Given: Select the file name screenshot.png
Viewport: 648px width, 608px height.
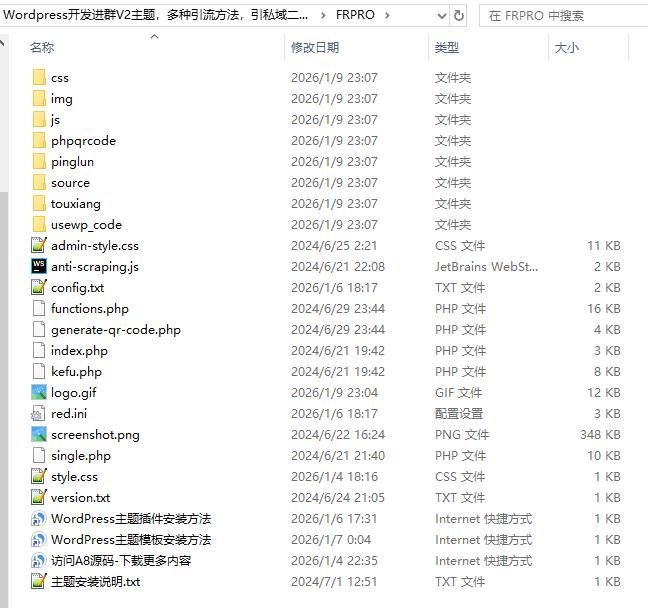Looking at the screenshot, I should pyautogui.click(x=95, y=435).
